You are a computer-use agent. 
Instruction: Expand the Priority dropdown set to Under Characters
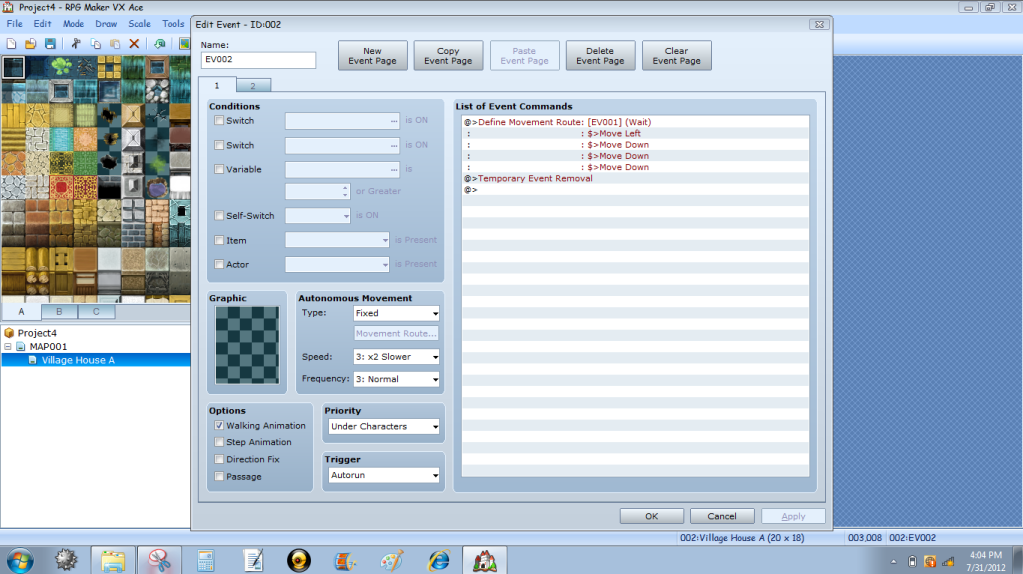pyautogui.click(x=384, y=427)
